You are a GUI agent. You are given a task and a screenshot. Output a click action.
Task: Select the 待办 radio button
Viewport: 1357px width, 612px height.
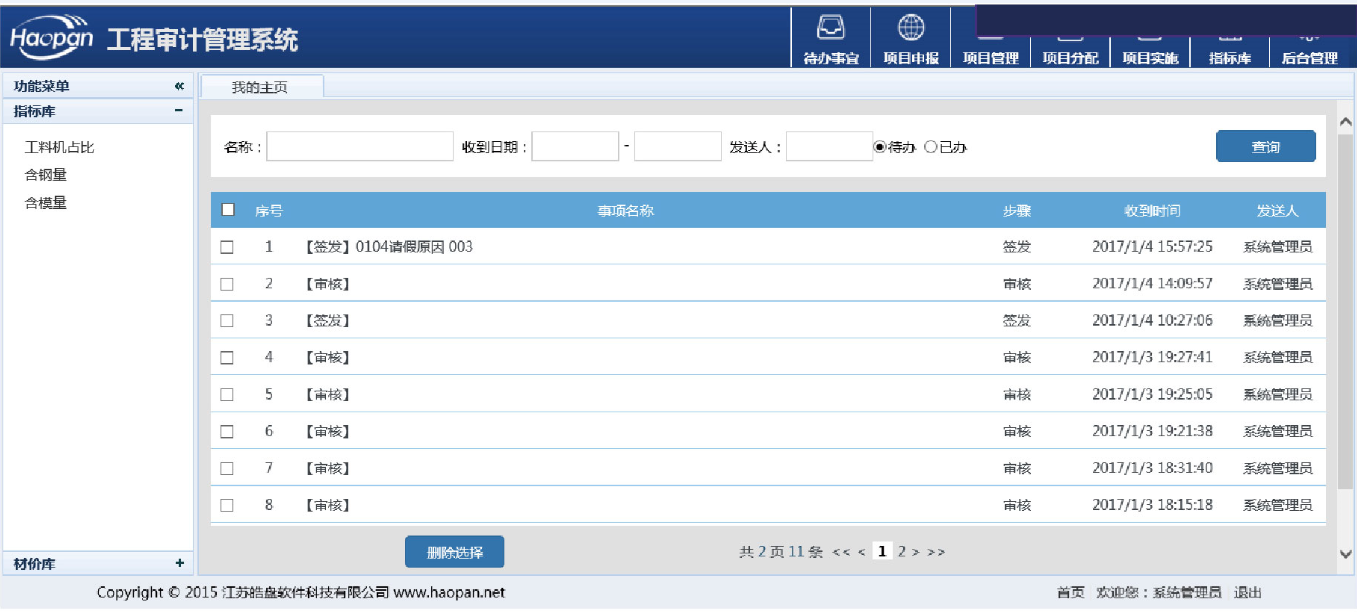[880, 147]
